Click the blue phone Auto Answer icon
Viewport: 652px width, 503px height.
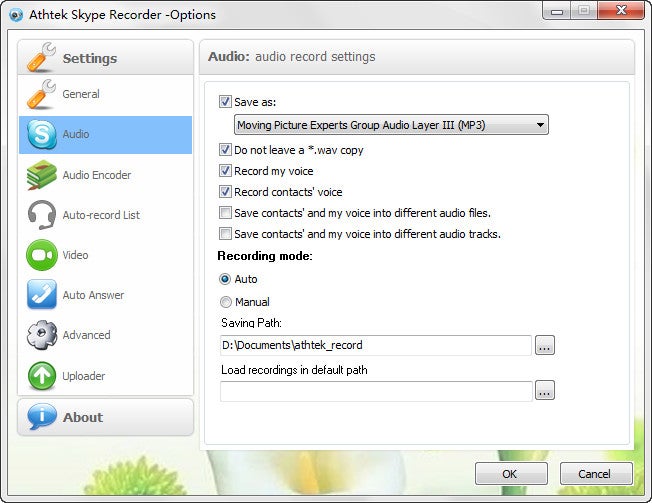[42, 294]
